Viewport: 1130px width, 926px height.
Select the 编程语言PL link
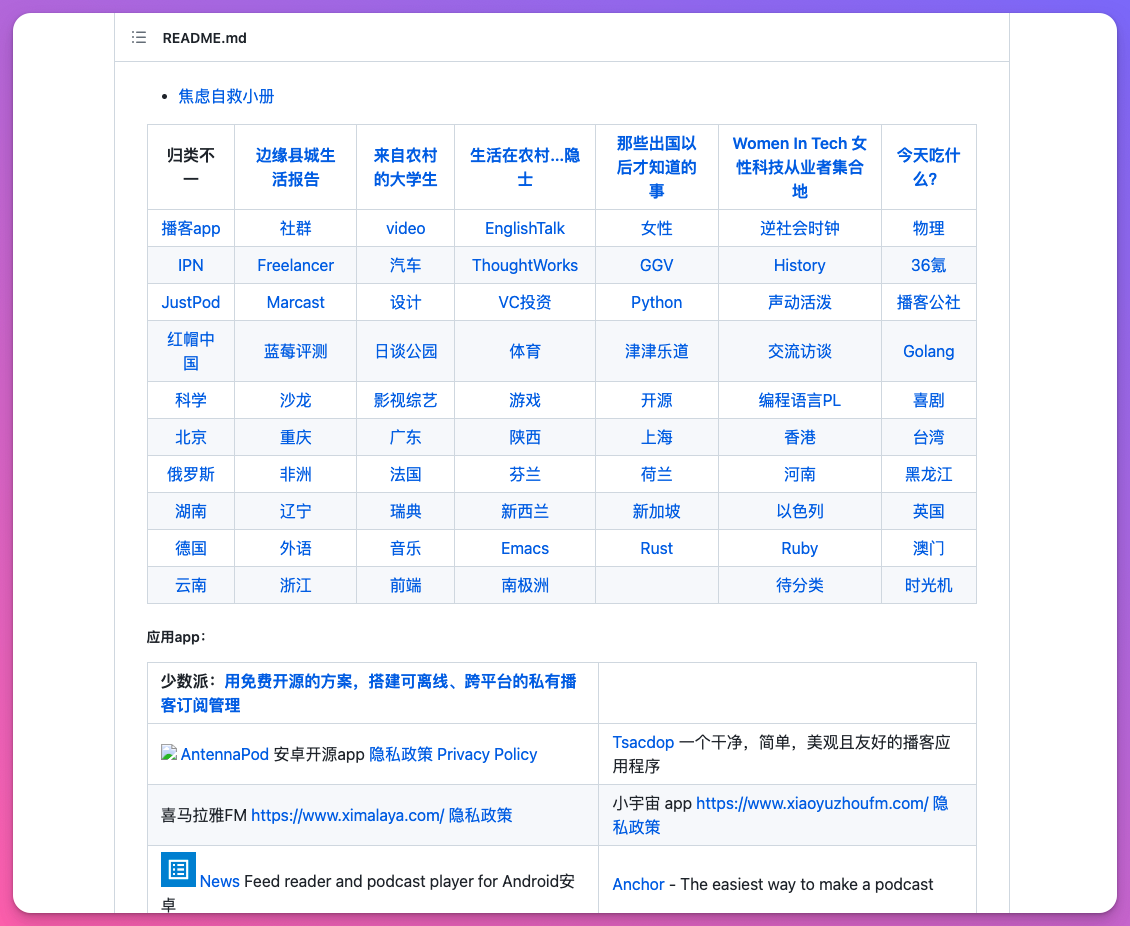pos(799,400)
